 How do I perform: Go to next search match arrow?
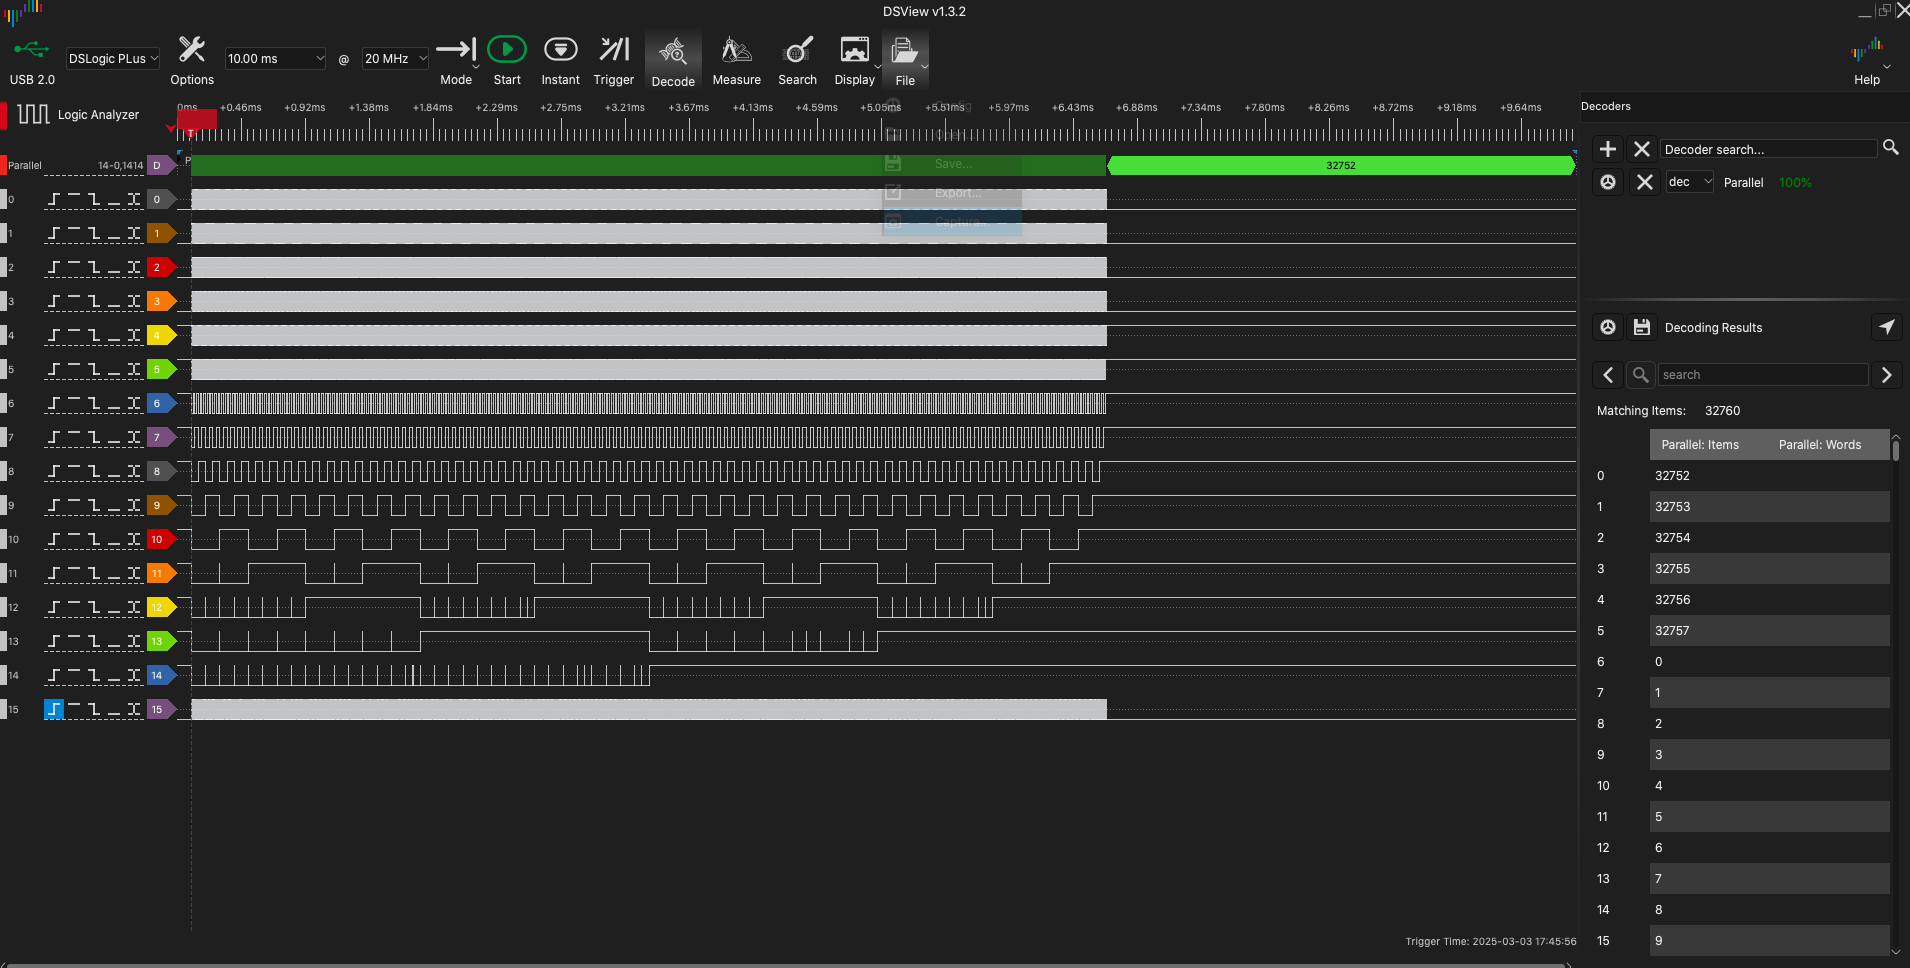click(x=1887, y=375)
